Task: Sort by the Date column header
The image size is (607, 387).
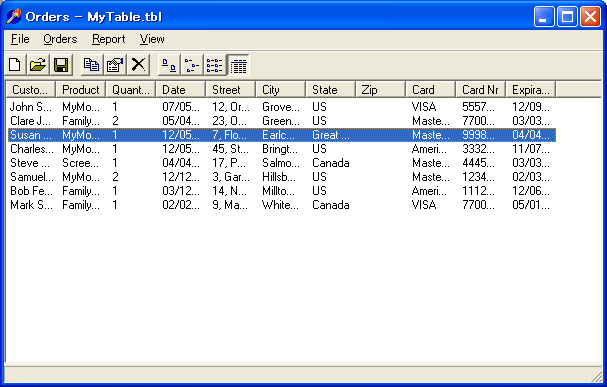Action: [x=180, y=90]
